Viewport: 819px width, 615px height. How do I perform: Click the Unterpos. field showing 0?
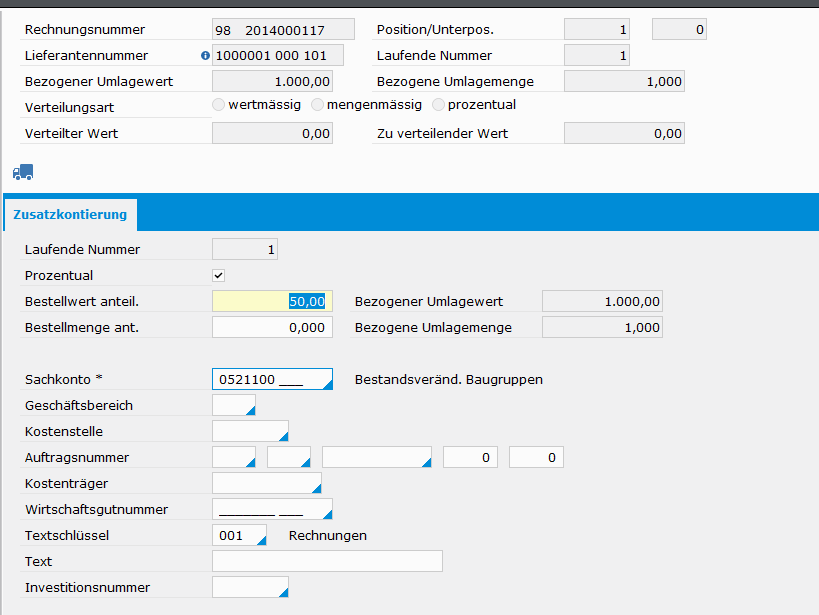pos(679,30)
